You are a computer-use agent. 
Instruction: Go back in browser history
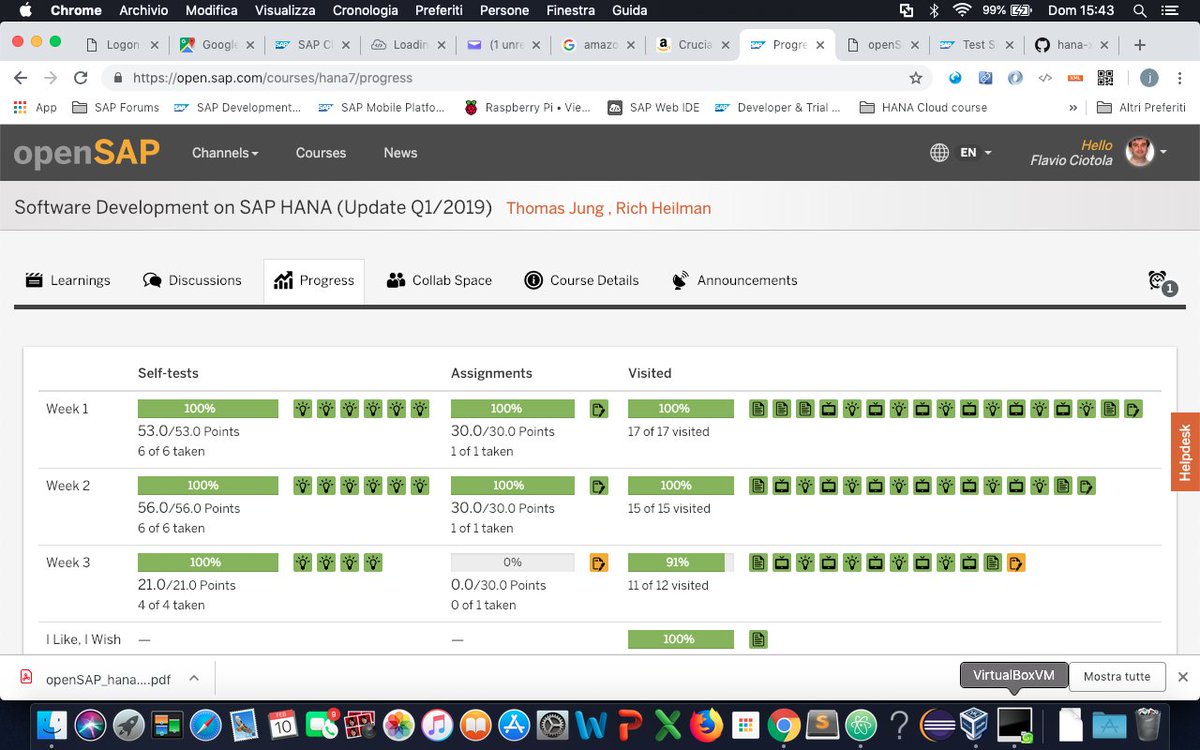(x=21, y=78)
